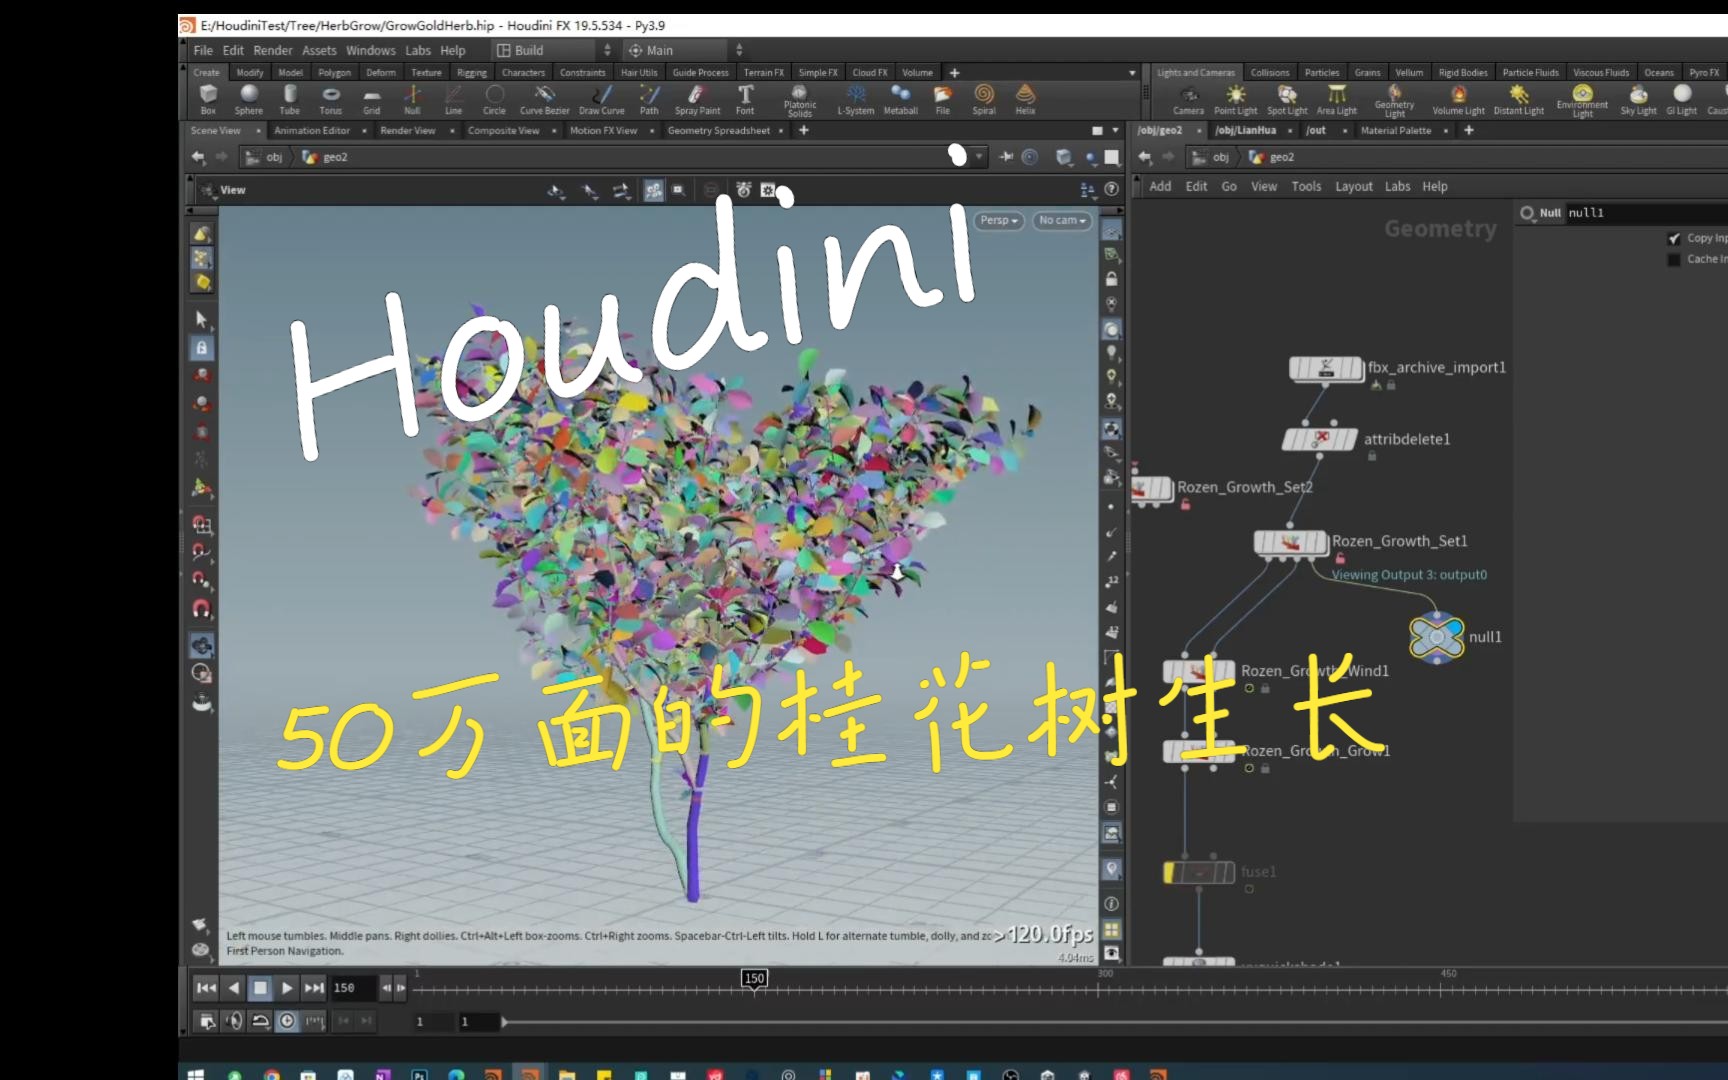This screenshot has width=1728, height=1080.
Task: Select the fbx_archive_import1 node
Action: pyautogui.click(x=1326, y=369)
